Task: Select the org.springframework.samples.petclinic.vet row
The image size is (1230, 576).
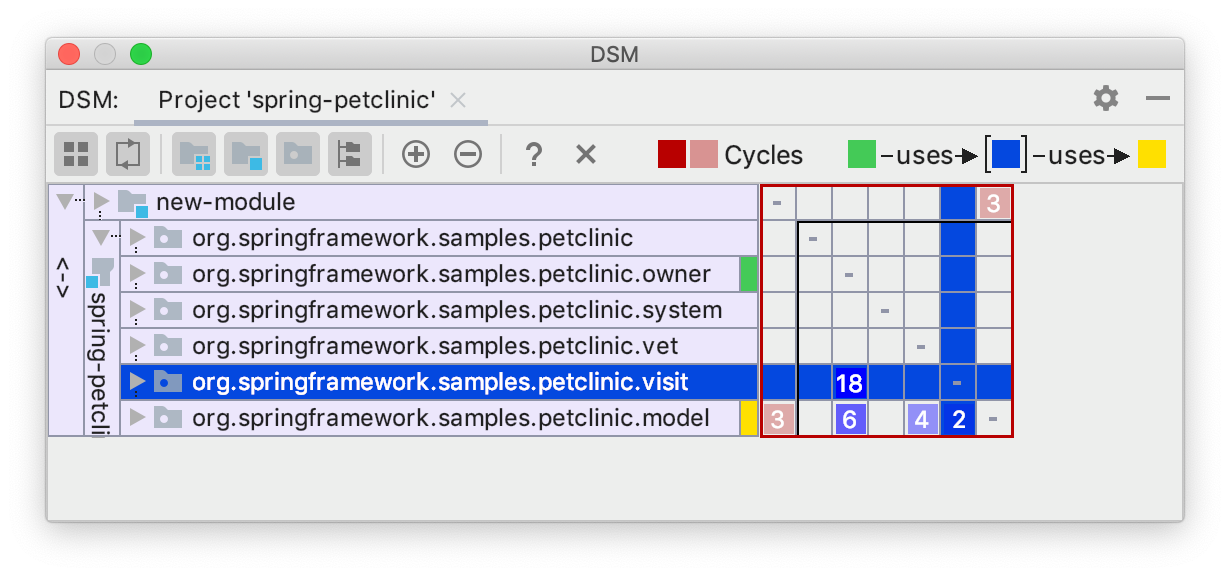Action: [435, 346]
